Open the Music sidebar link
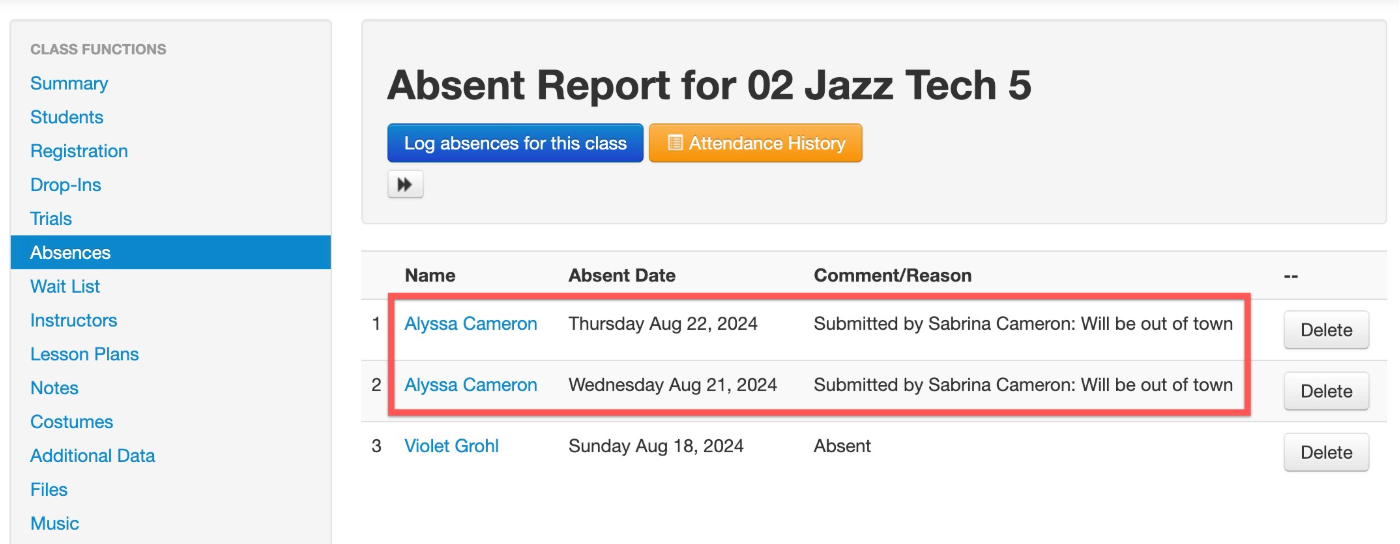The image size is (1400, 544). [x=55, y=523]
